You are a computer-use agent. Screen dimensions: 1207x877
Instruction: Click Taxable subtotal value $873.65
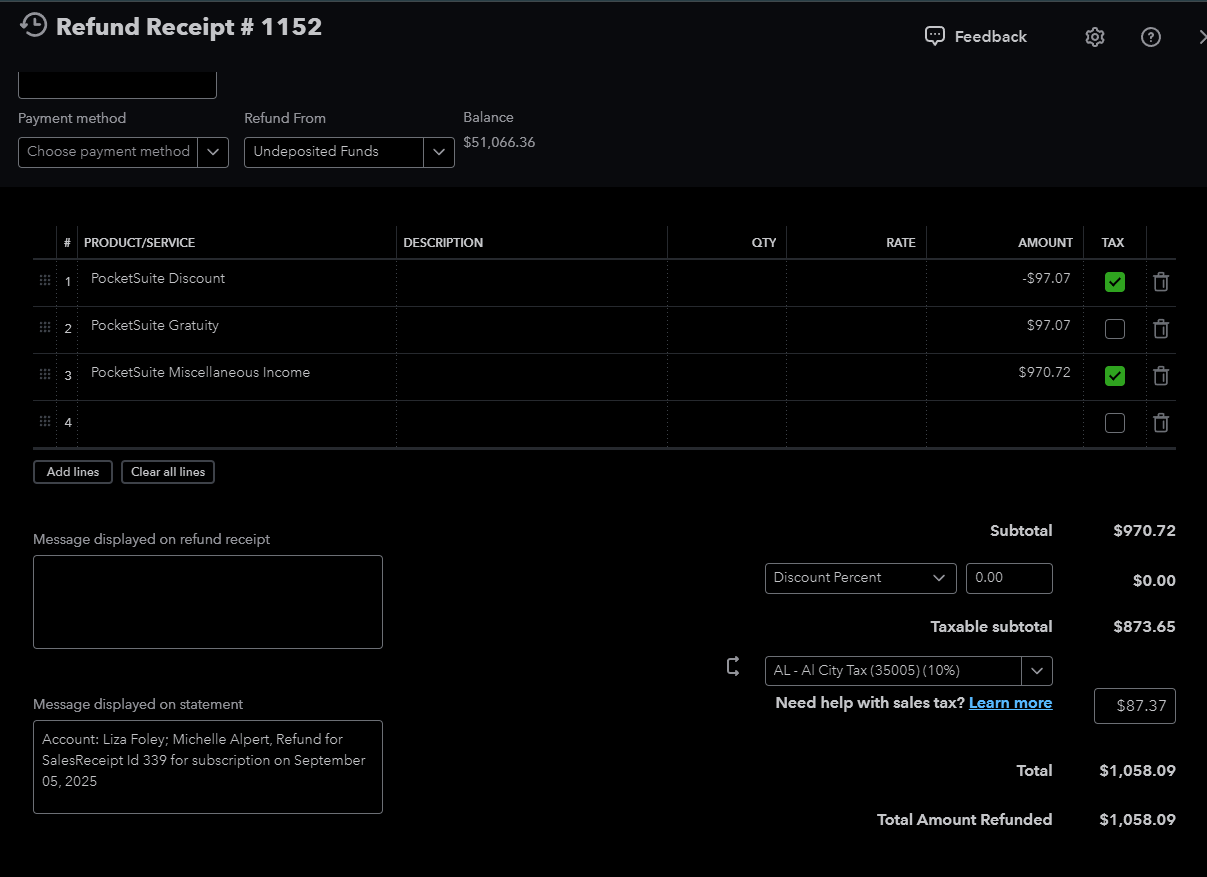click(1144, 627)
